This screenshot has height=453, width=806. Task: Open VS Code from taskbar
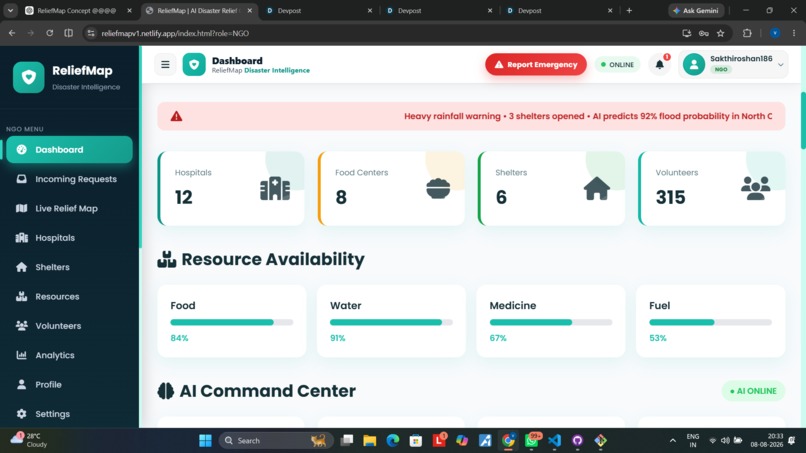[554, 441]
